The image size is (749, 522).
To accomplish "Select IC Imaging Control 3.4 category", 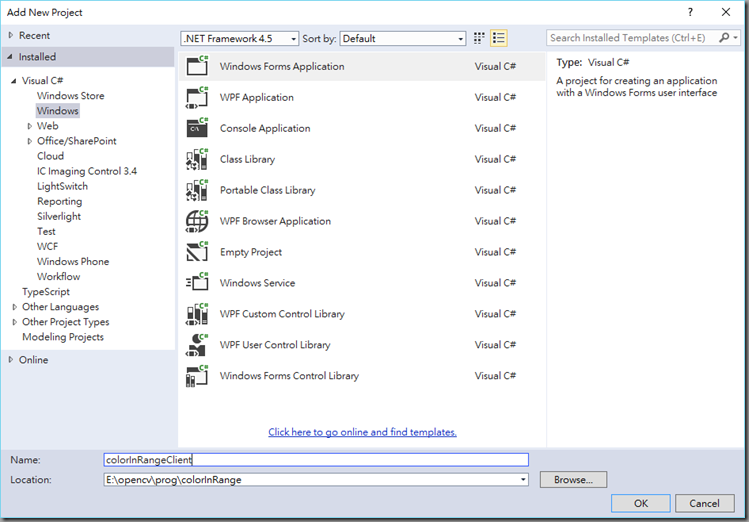I will pos(87,171).
